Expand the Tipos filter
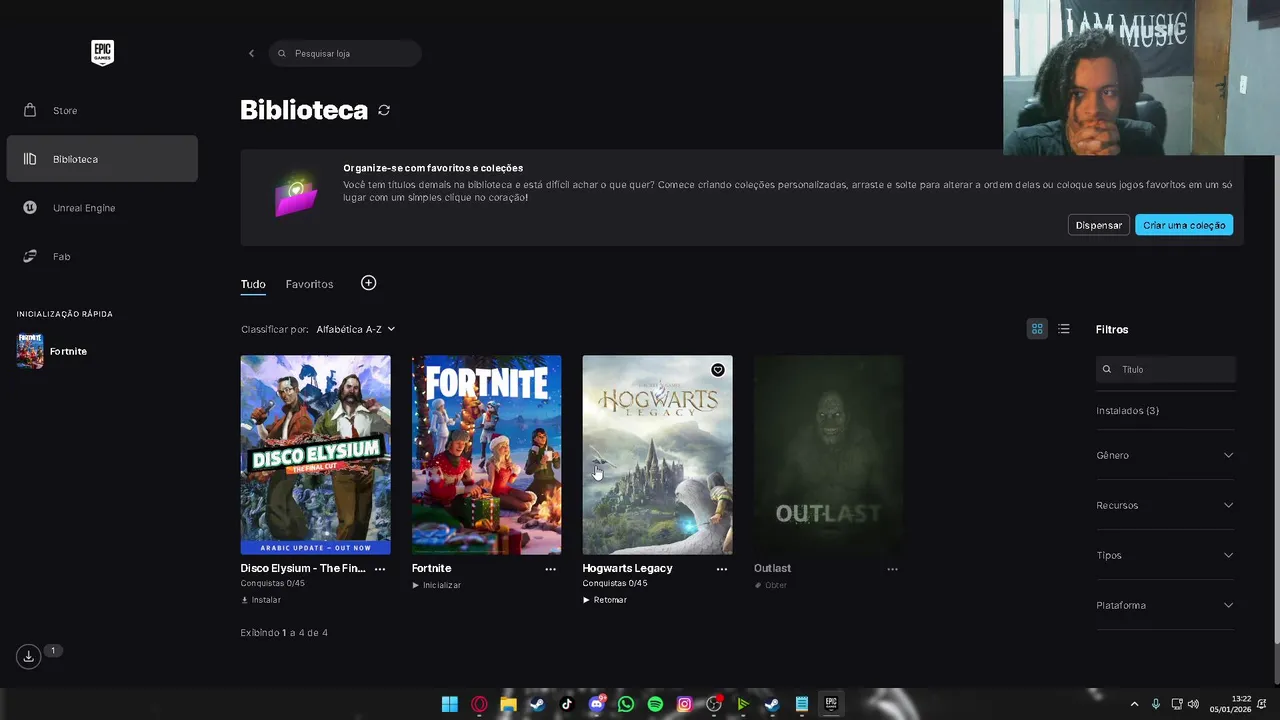1280x720 pixels. (x=1165, y=555)
